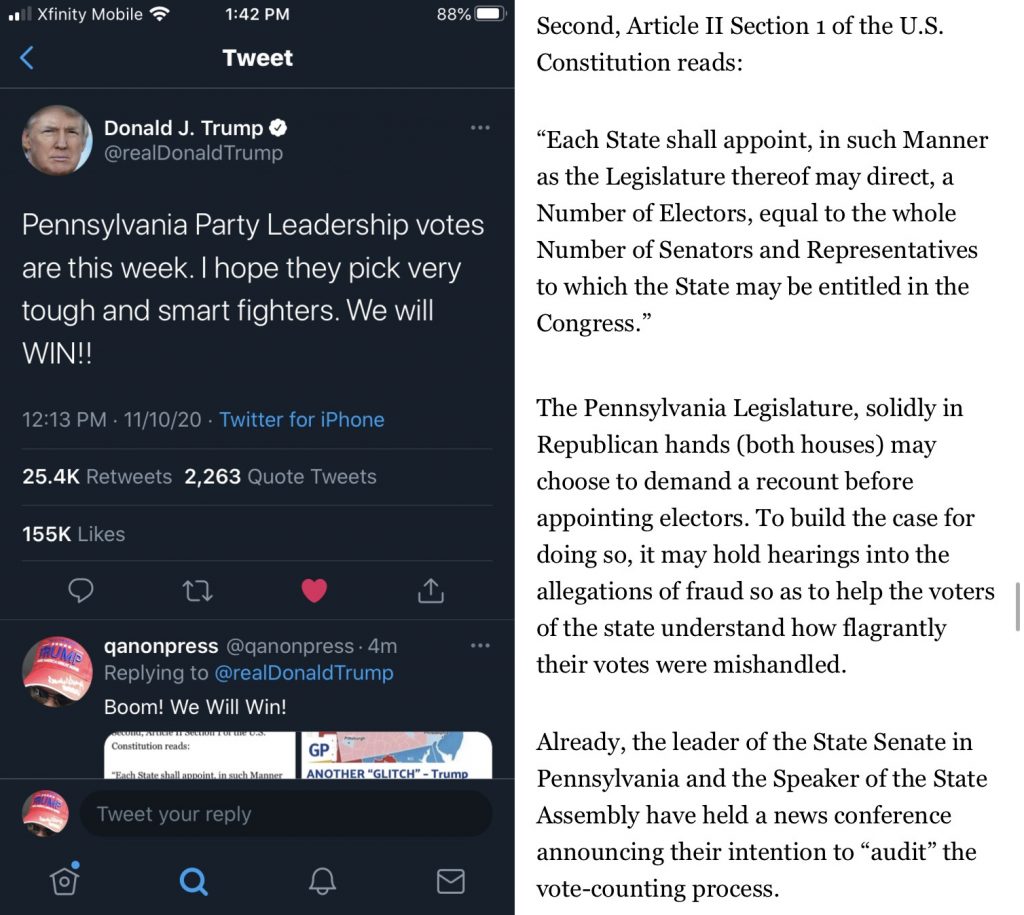The height and width of the screenshot is (915, 1024).
Task: Tap the Tweet your reply field
Action: pyautogui.click(x=285, y=814)
